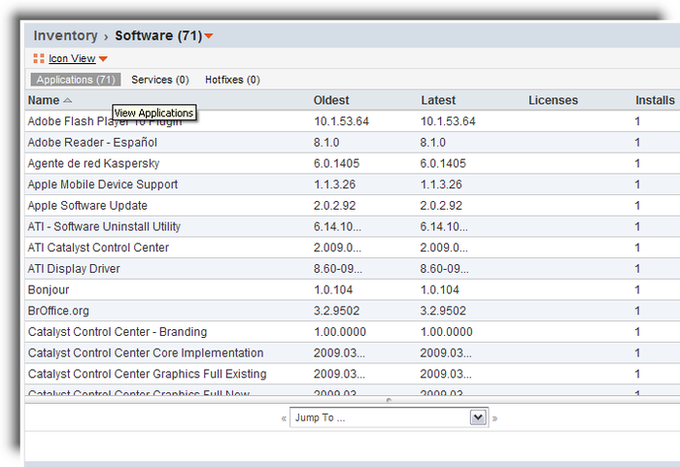Sort by the Licenses column header
This screenshot has width=680, height=467.
tap(553, 101)
